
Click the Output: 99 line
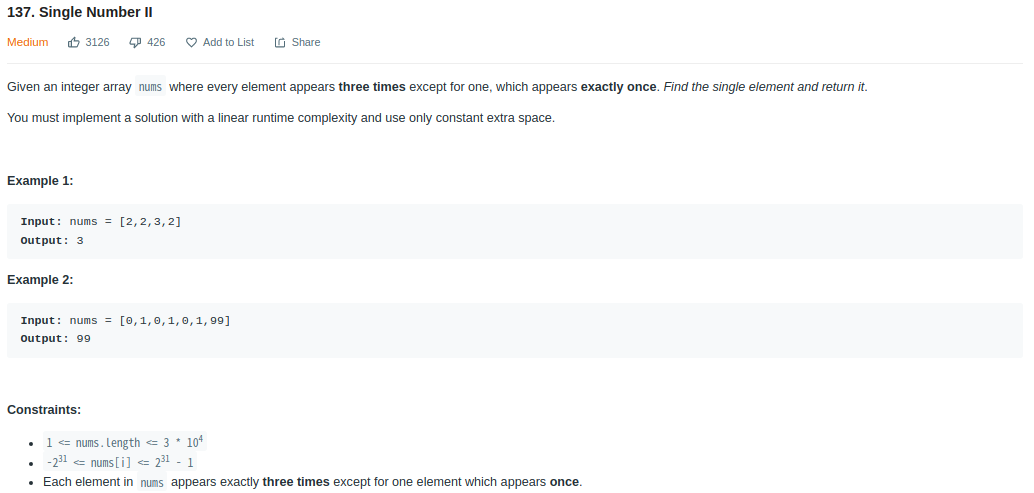tap(55, 339)
